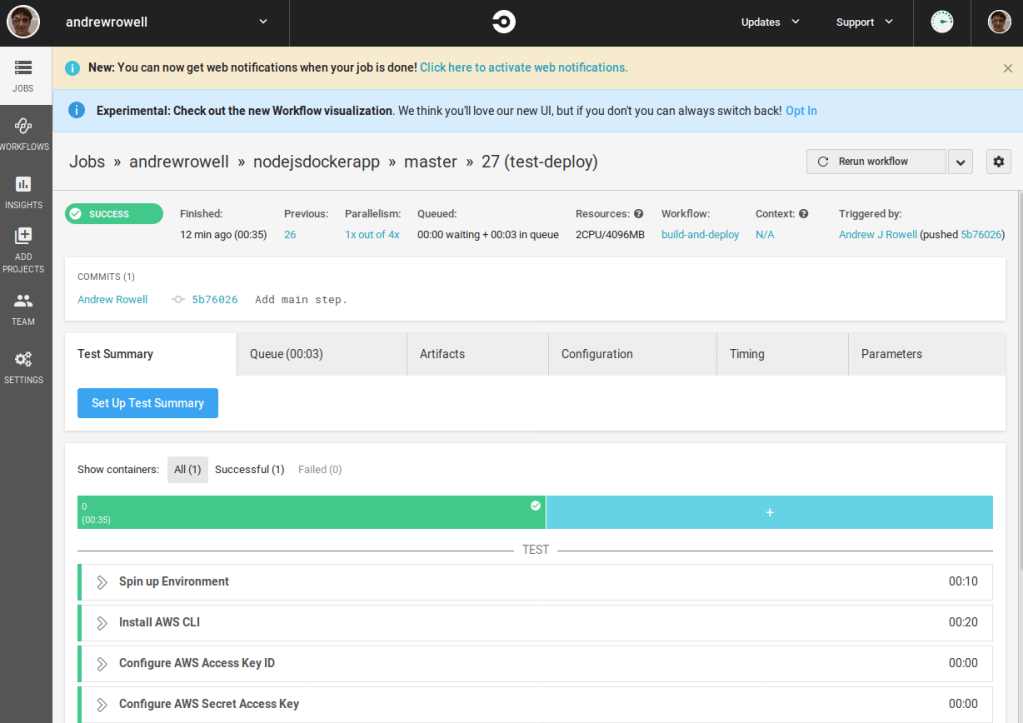This screenshot has height=723, width=1023.
Task: Click the build-and-deploy workflow link
Action: click(x=700, y=235)
